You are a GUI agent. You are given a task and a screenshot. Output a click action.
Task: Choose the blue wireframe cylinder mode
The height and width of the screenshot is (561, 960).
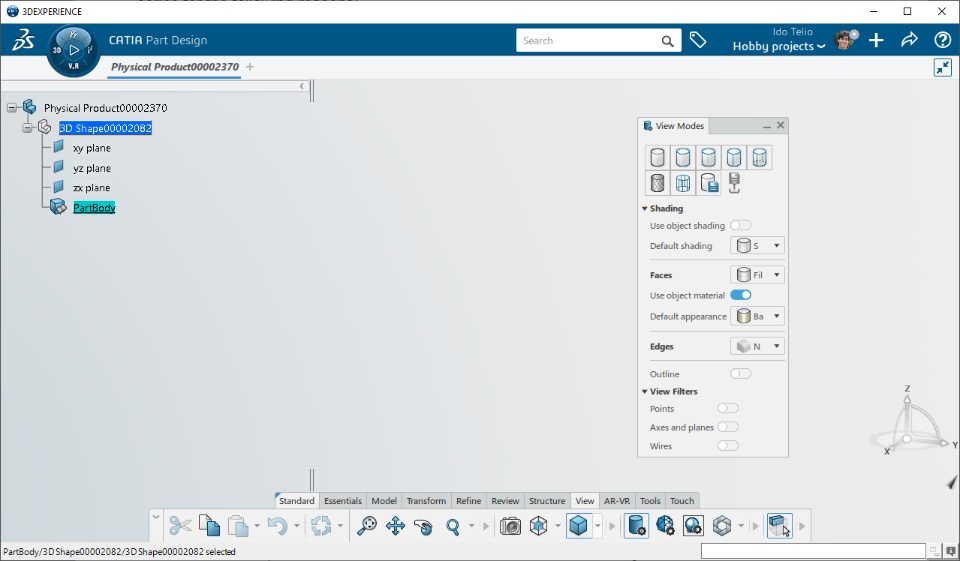(x=683, y=183)
